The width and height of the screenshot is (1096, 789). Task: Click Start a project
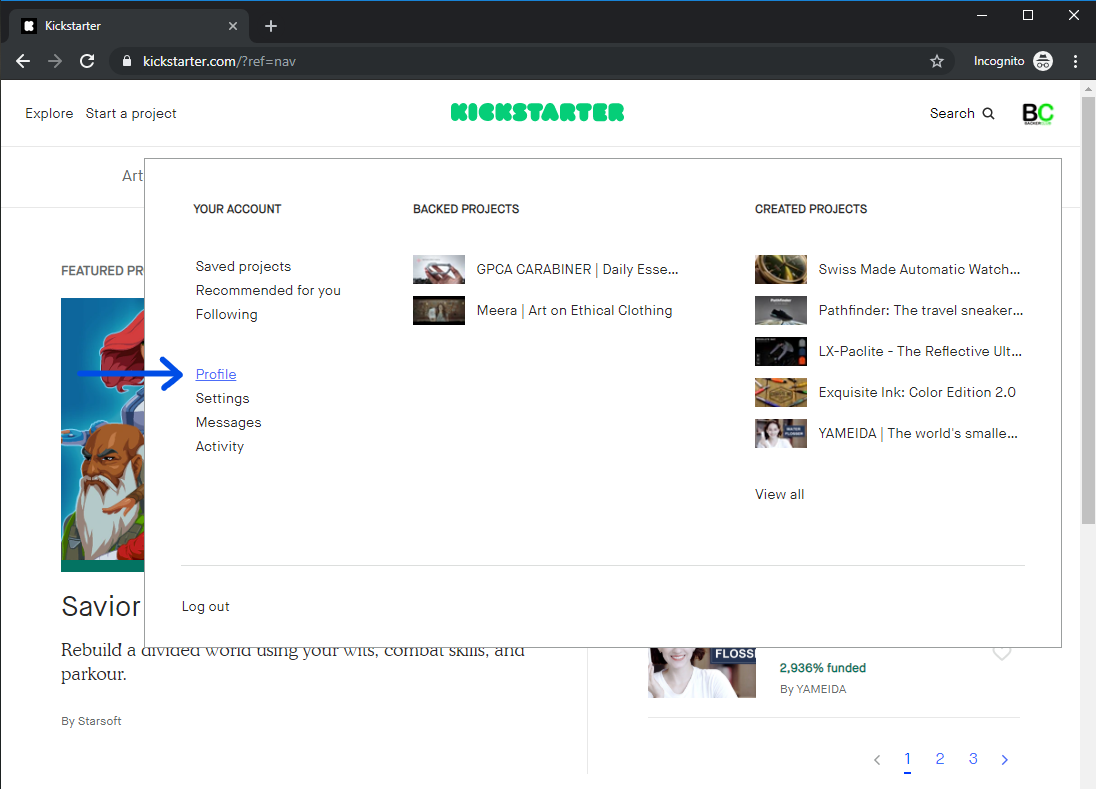coord(131,113)
